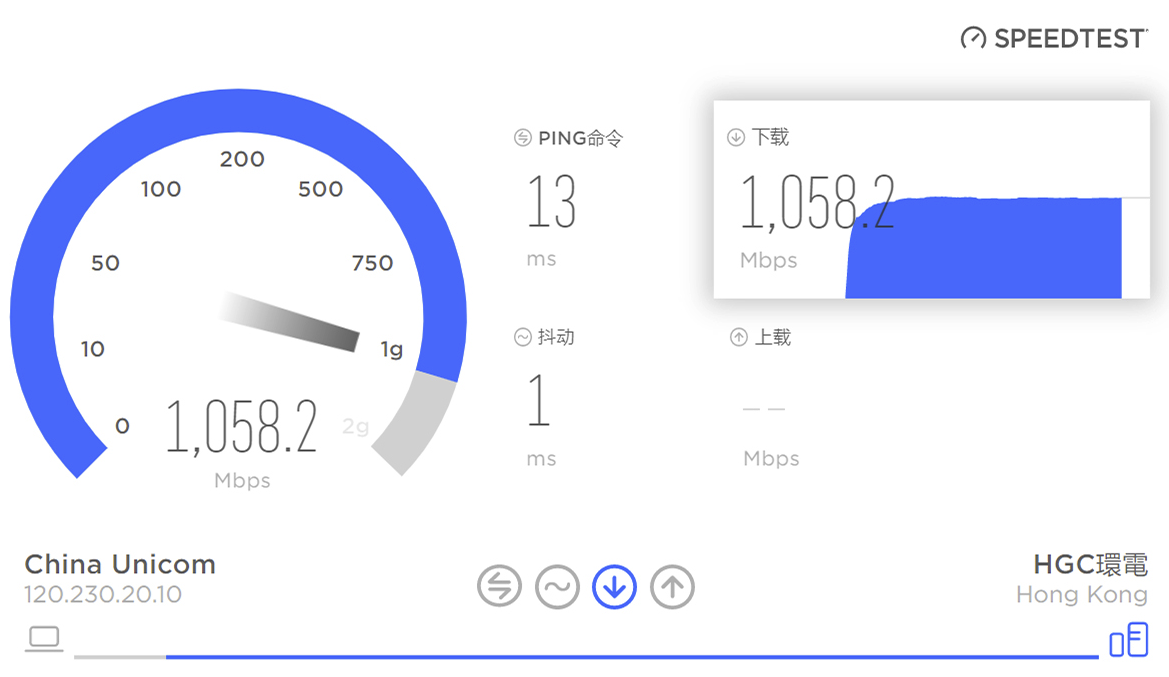Click the 1,058.2 Mbps gauge reading
Viewport: 1169px width, 677px height.
click(242, 428)
